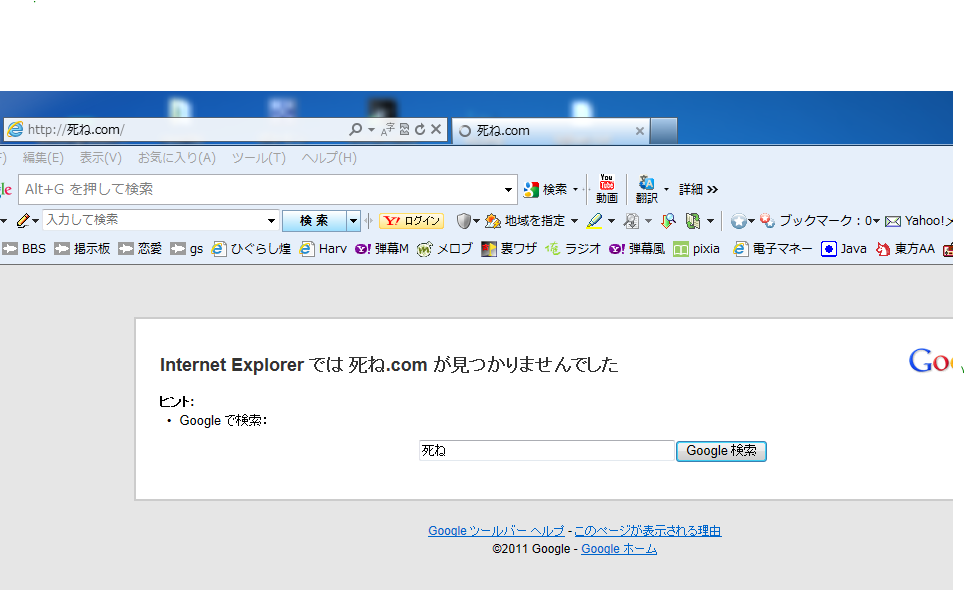Open the 弾幕M favorites bar link
964x590 pixels.
click(382, 248)
